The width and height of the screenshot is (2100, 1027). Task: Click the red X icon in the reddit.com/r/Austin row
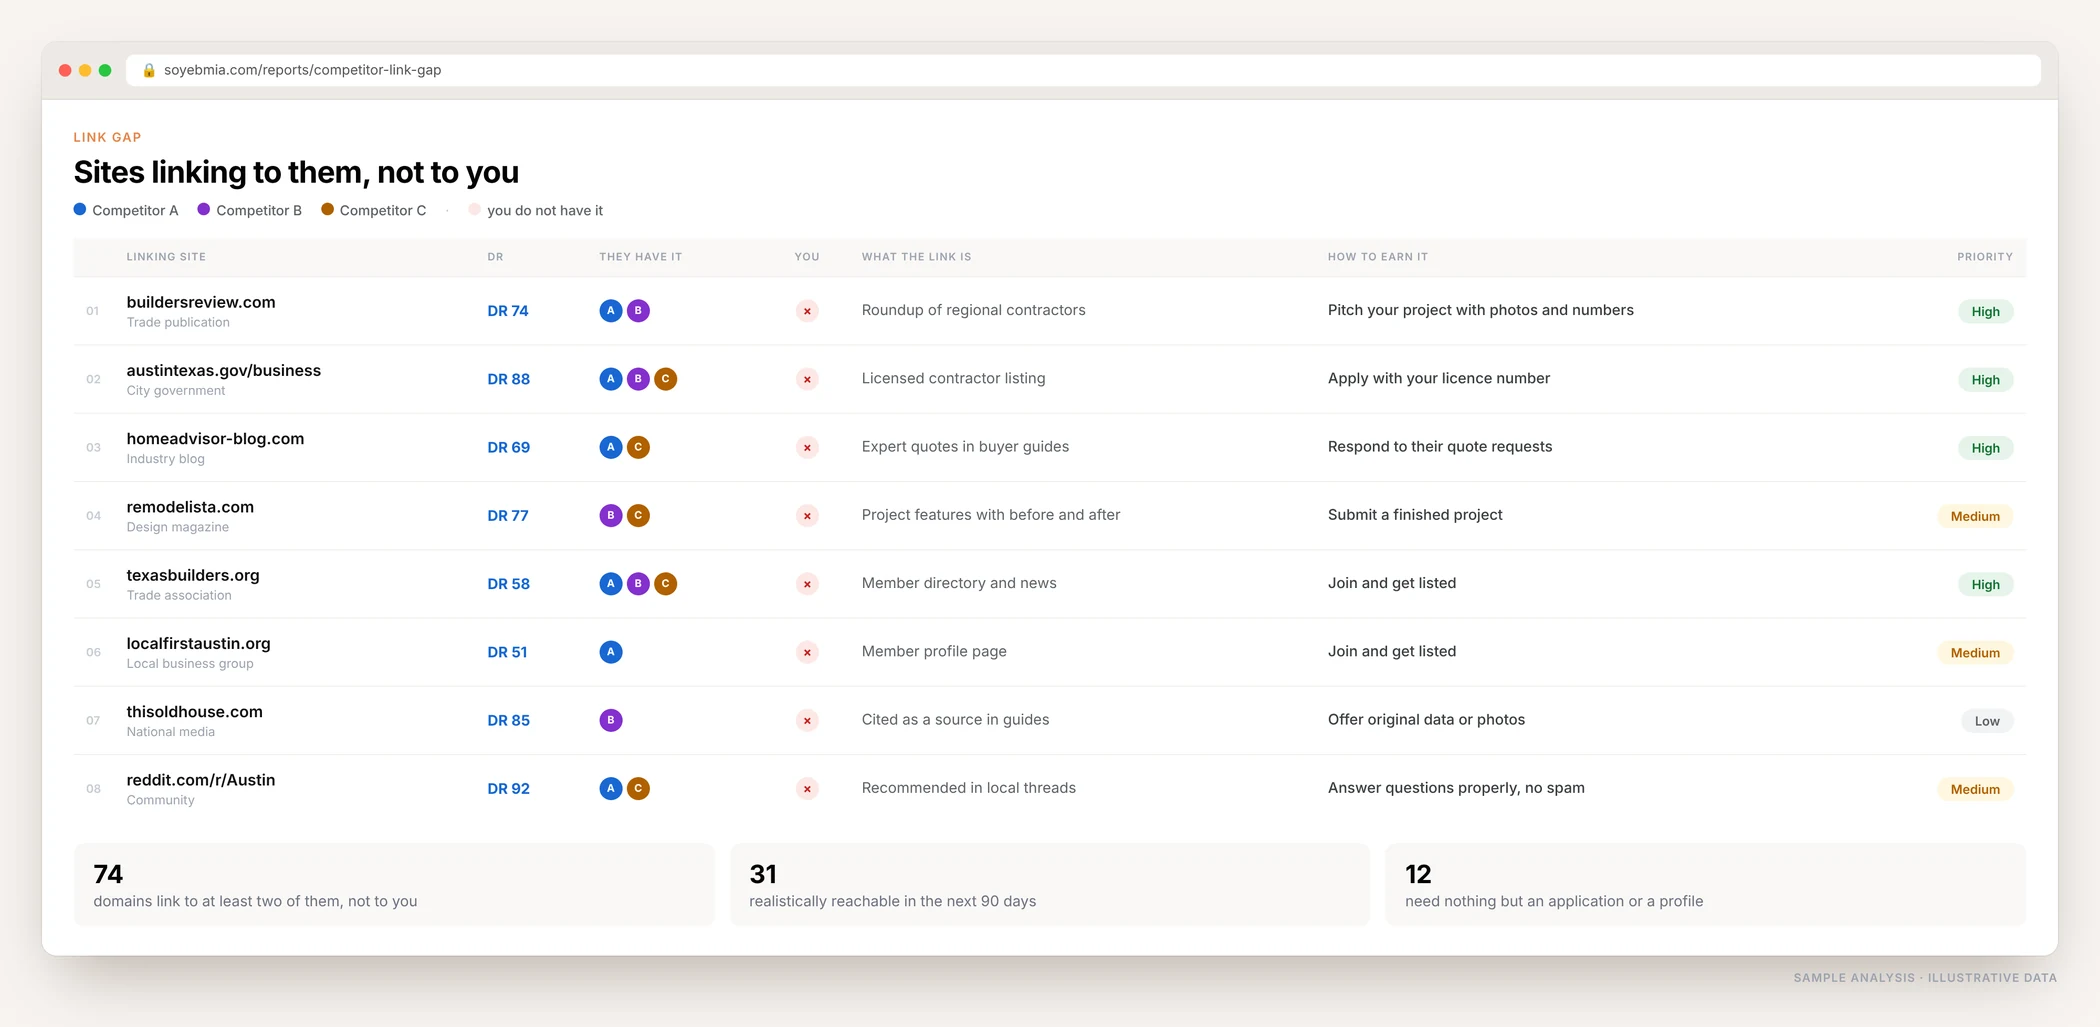pos(807,789)
